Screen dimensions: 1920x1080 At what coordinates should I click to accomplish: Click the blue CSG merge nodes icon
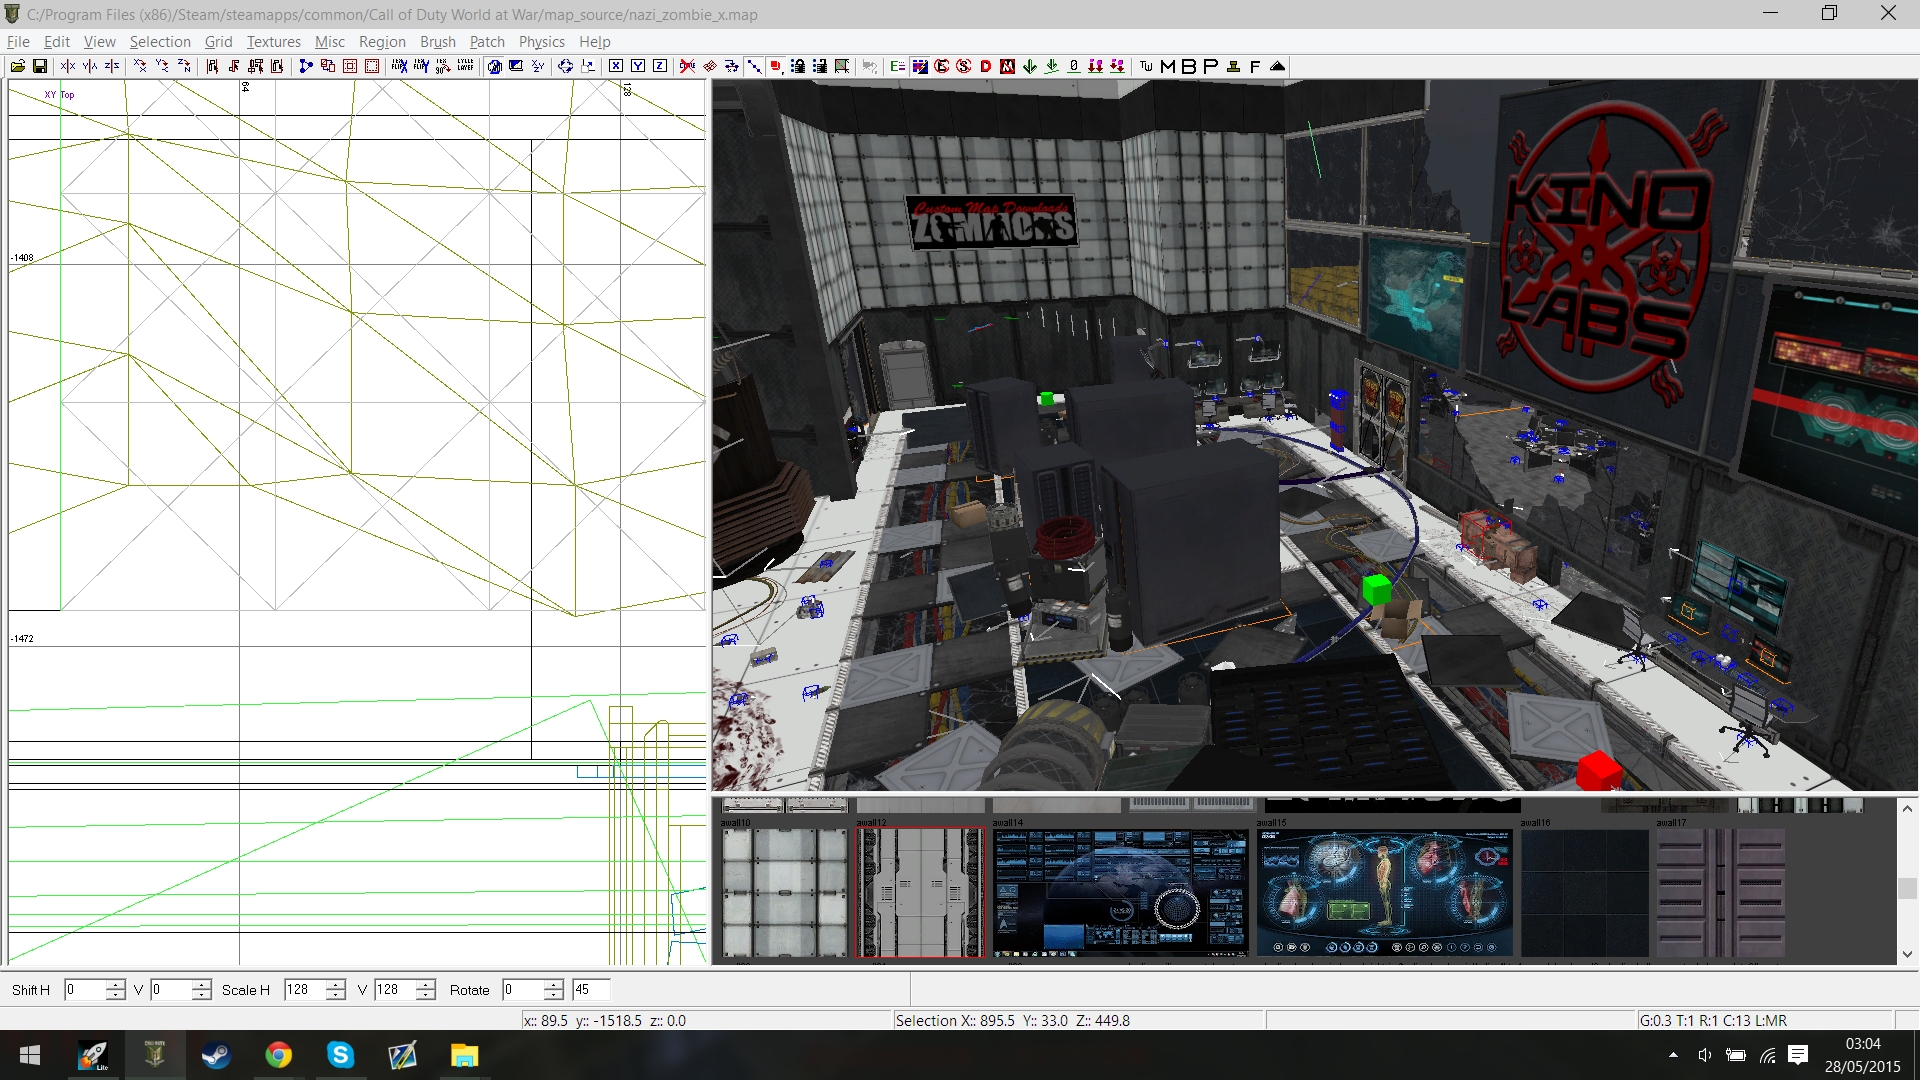(x=306, y=66)
